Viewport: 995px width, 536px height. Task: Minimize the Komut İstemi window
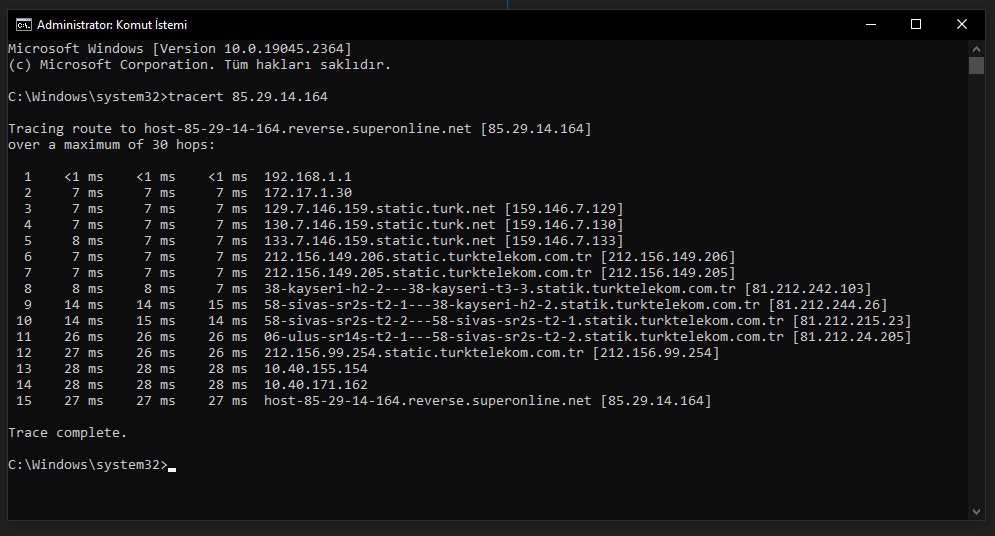pyautogui.click(x=871, y=25)
